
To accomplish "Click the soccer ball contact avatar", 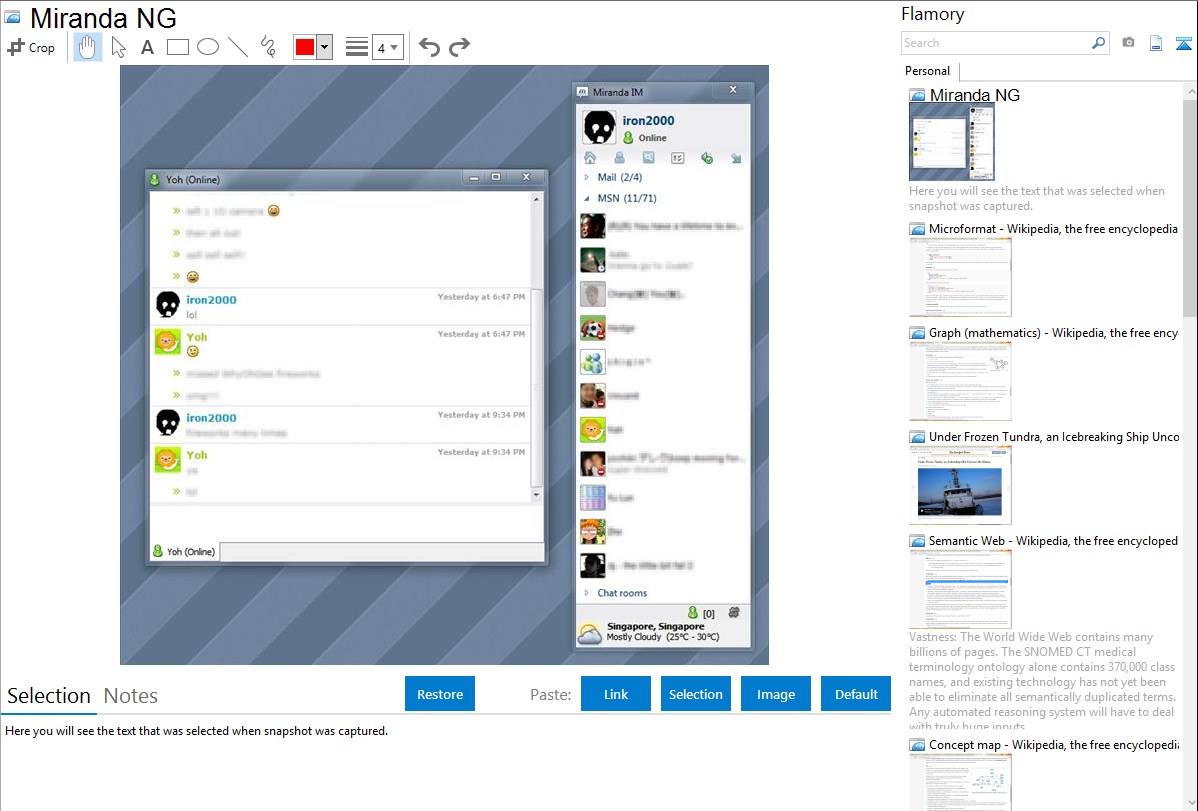I will (592, 329).
